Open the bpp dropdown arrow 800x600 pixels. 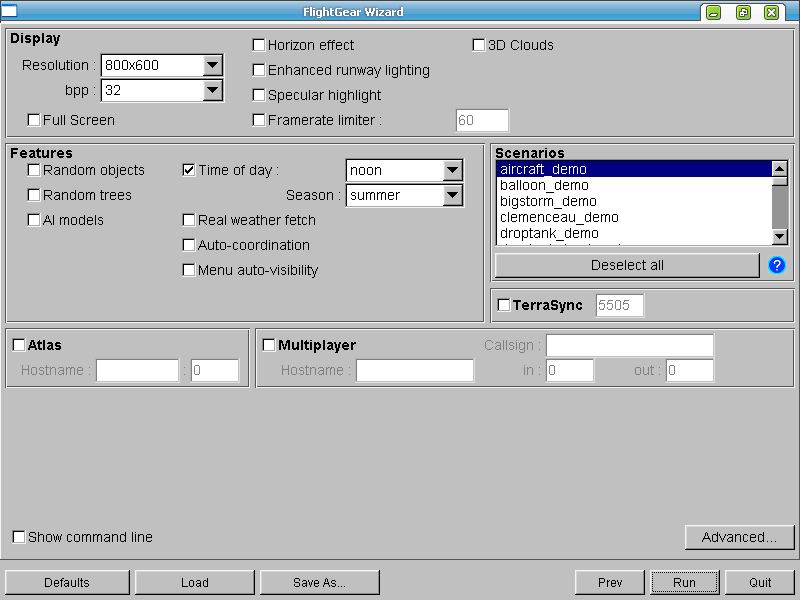(212, 90)
